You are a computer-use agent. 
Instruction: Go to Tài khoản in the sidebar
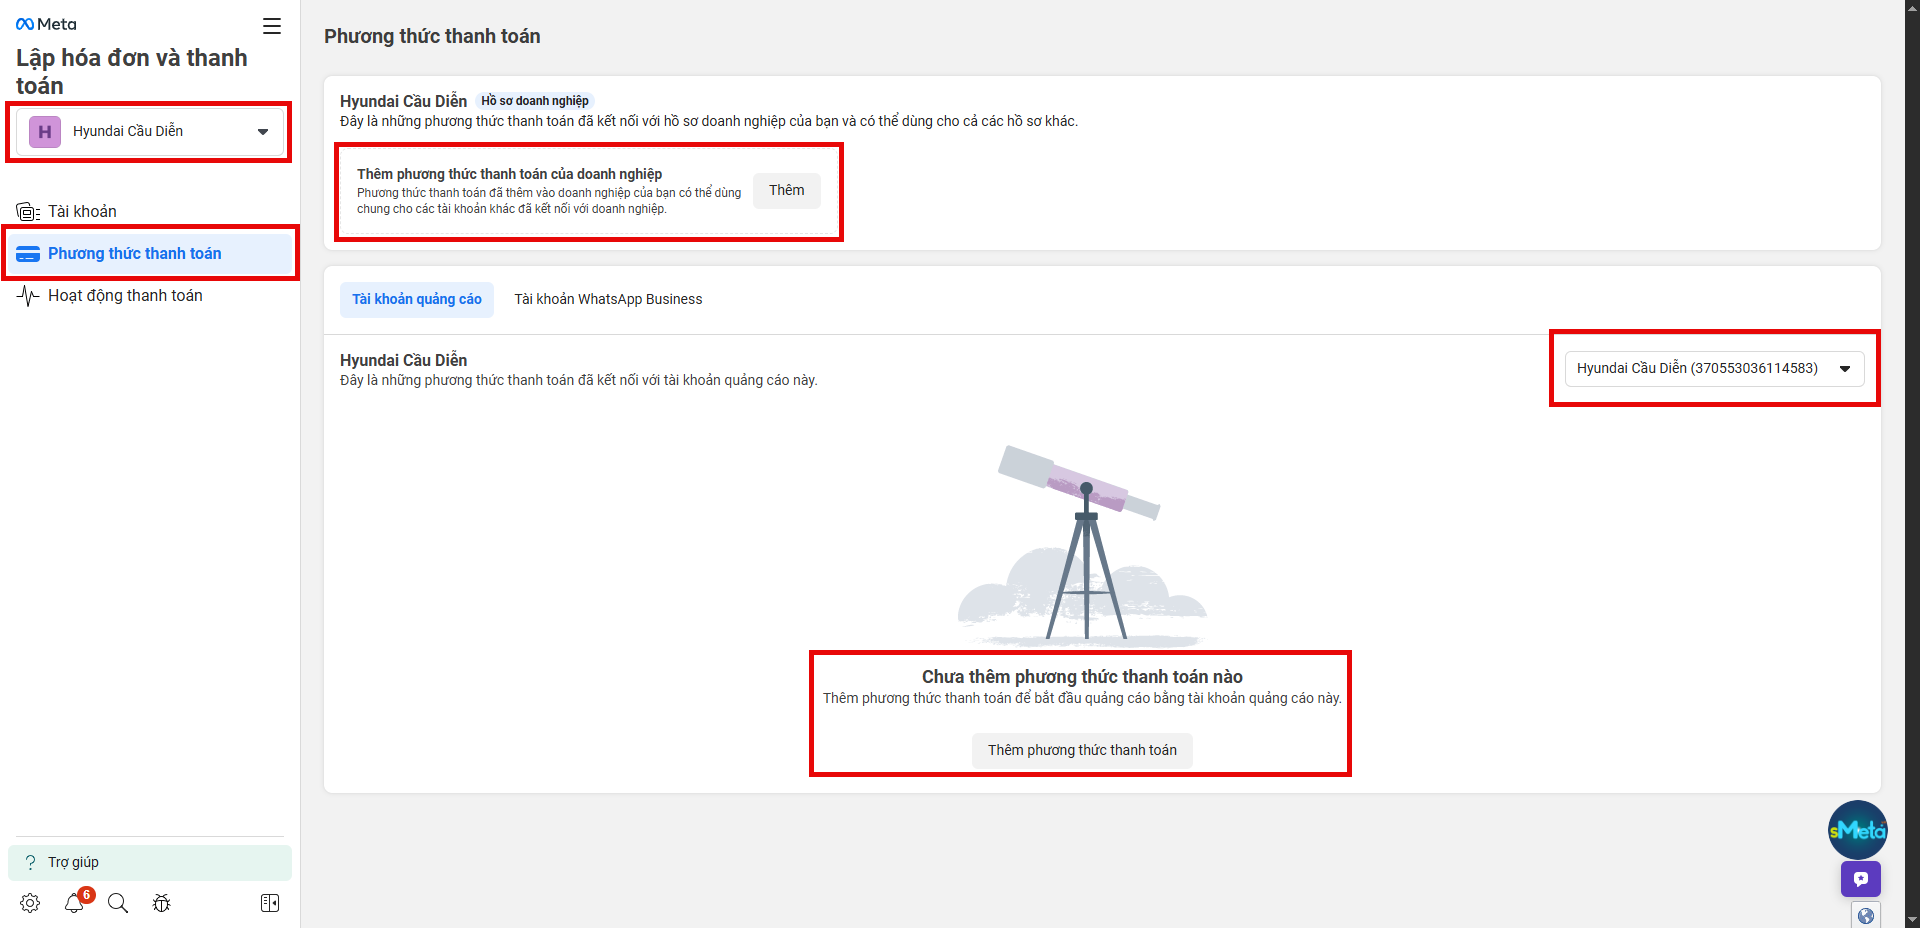coord(82,211)
